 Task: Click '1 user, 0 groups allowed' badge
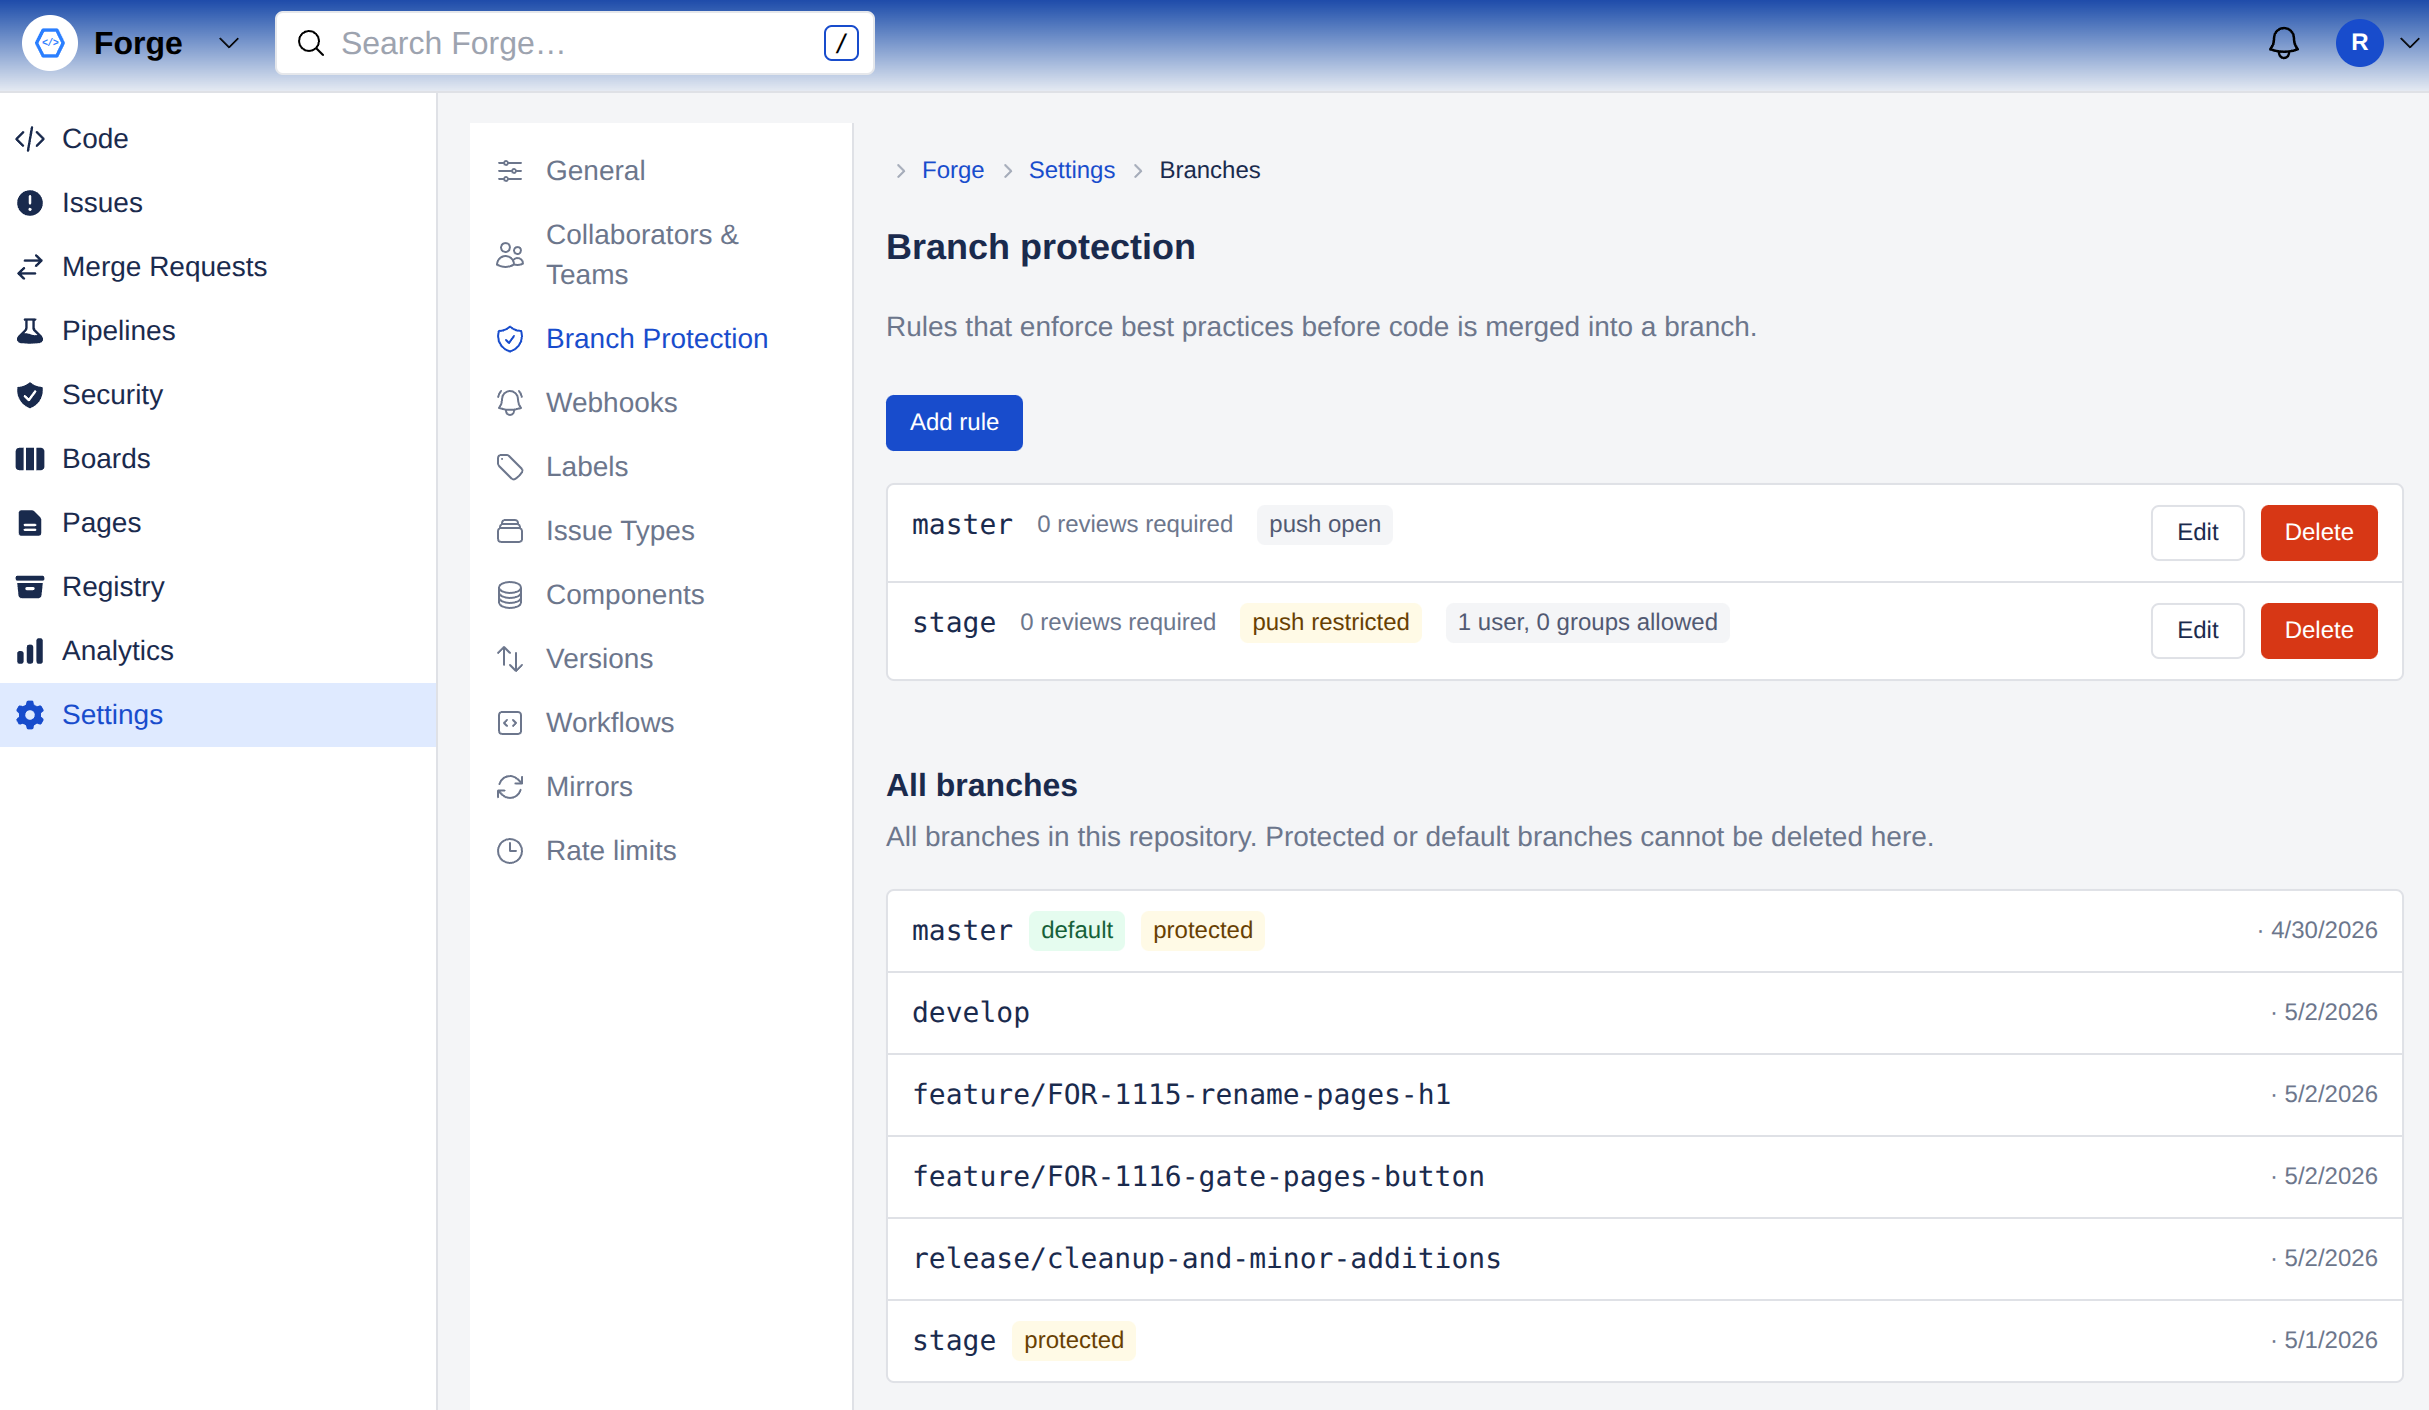(x=1587, y=623)
